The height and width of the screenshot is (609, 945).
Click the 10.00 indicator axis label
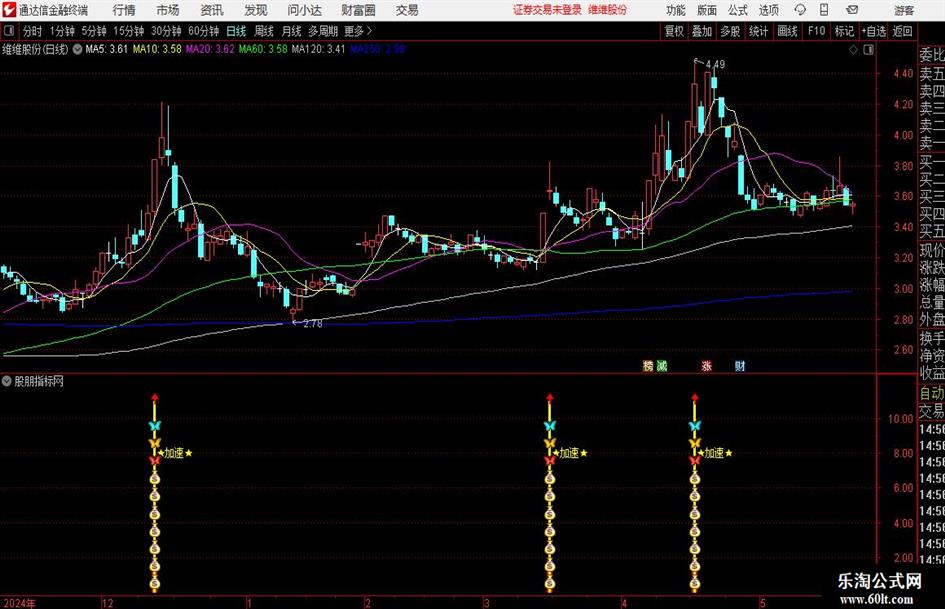(x=901, y=418)
